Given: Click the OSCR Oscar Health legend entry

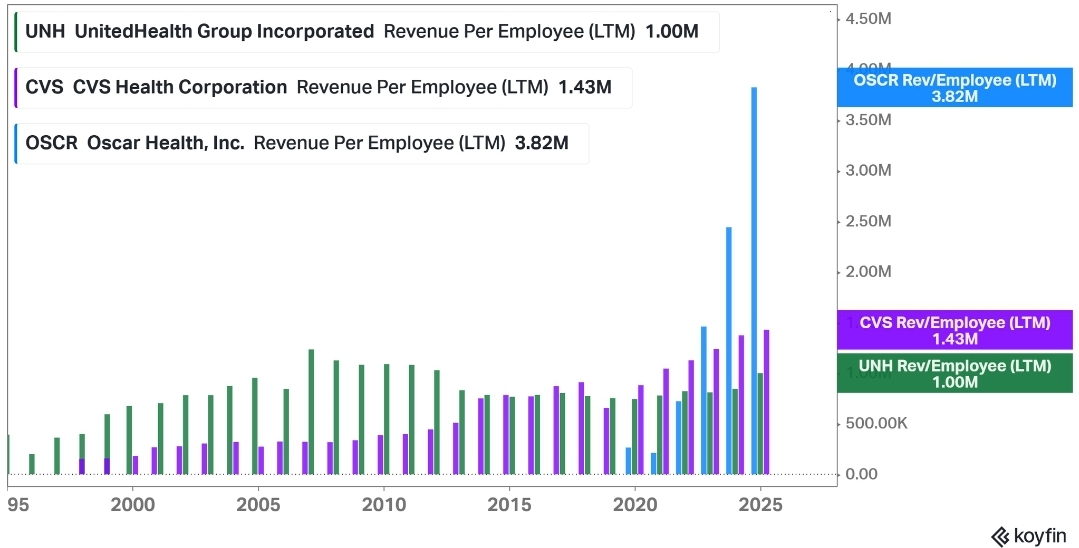Looking at the screenshot, I should coord(301,143).
